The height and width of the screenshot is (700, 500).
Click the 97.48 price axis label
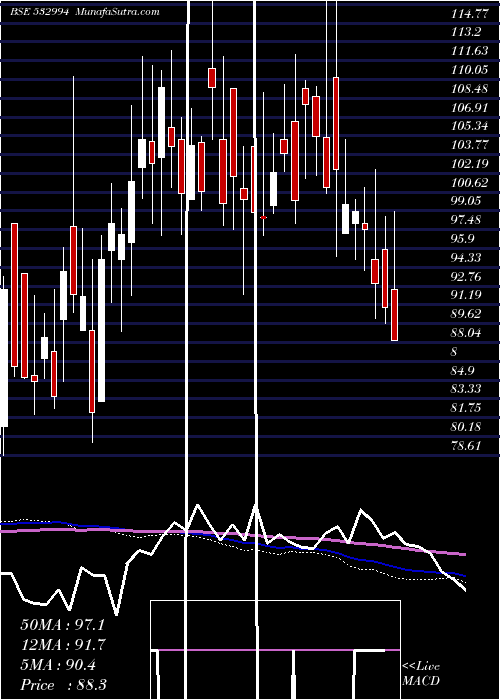(466, 220)
